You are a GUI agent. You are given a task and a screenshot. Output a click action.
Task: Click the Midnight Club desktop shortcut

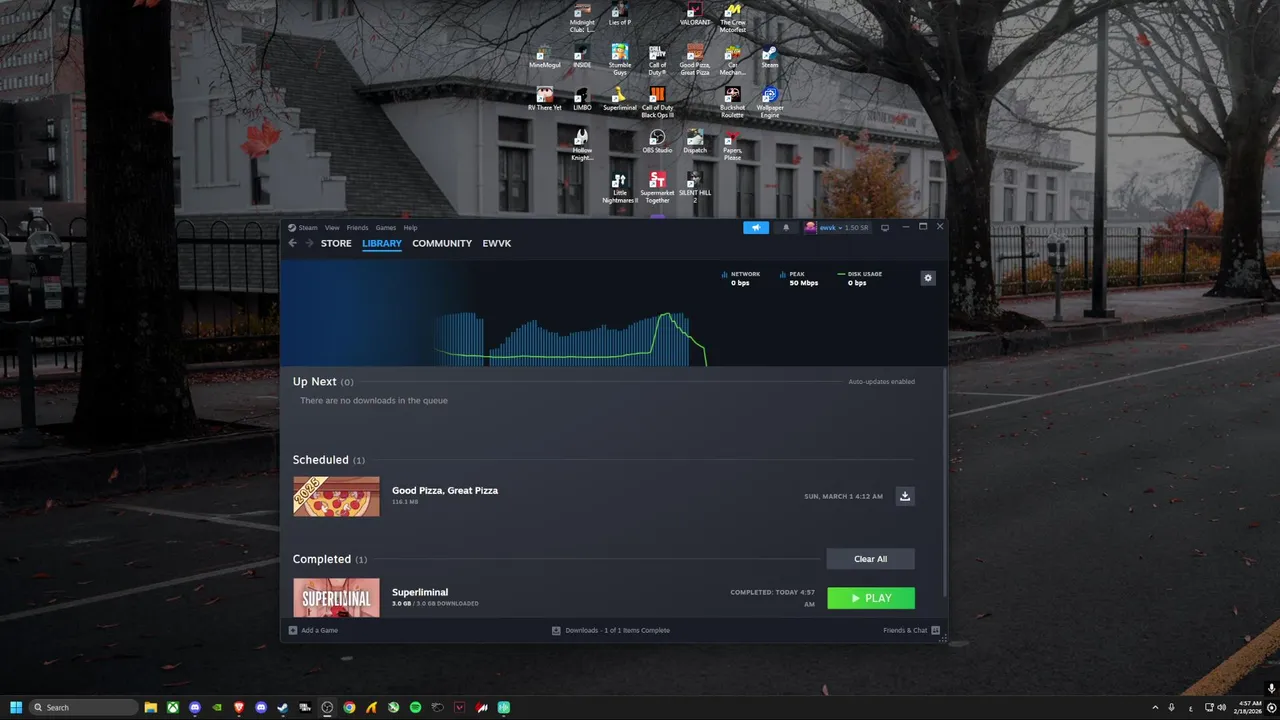pyautogui.click(x=582, y=16)
